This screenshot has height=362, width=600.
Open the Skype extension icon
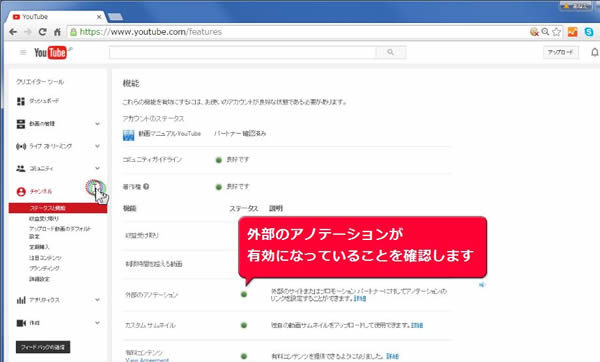click(589, 32)
